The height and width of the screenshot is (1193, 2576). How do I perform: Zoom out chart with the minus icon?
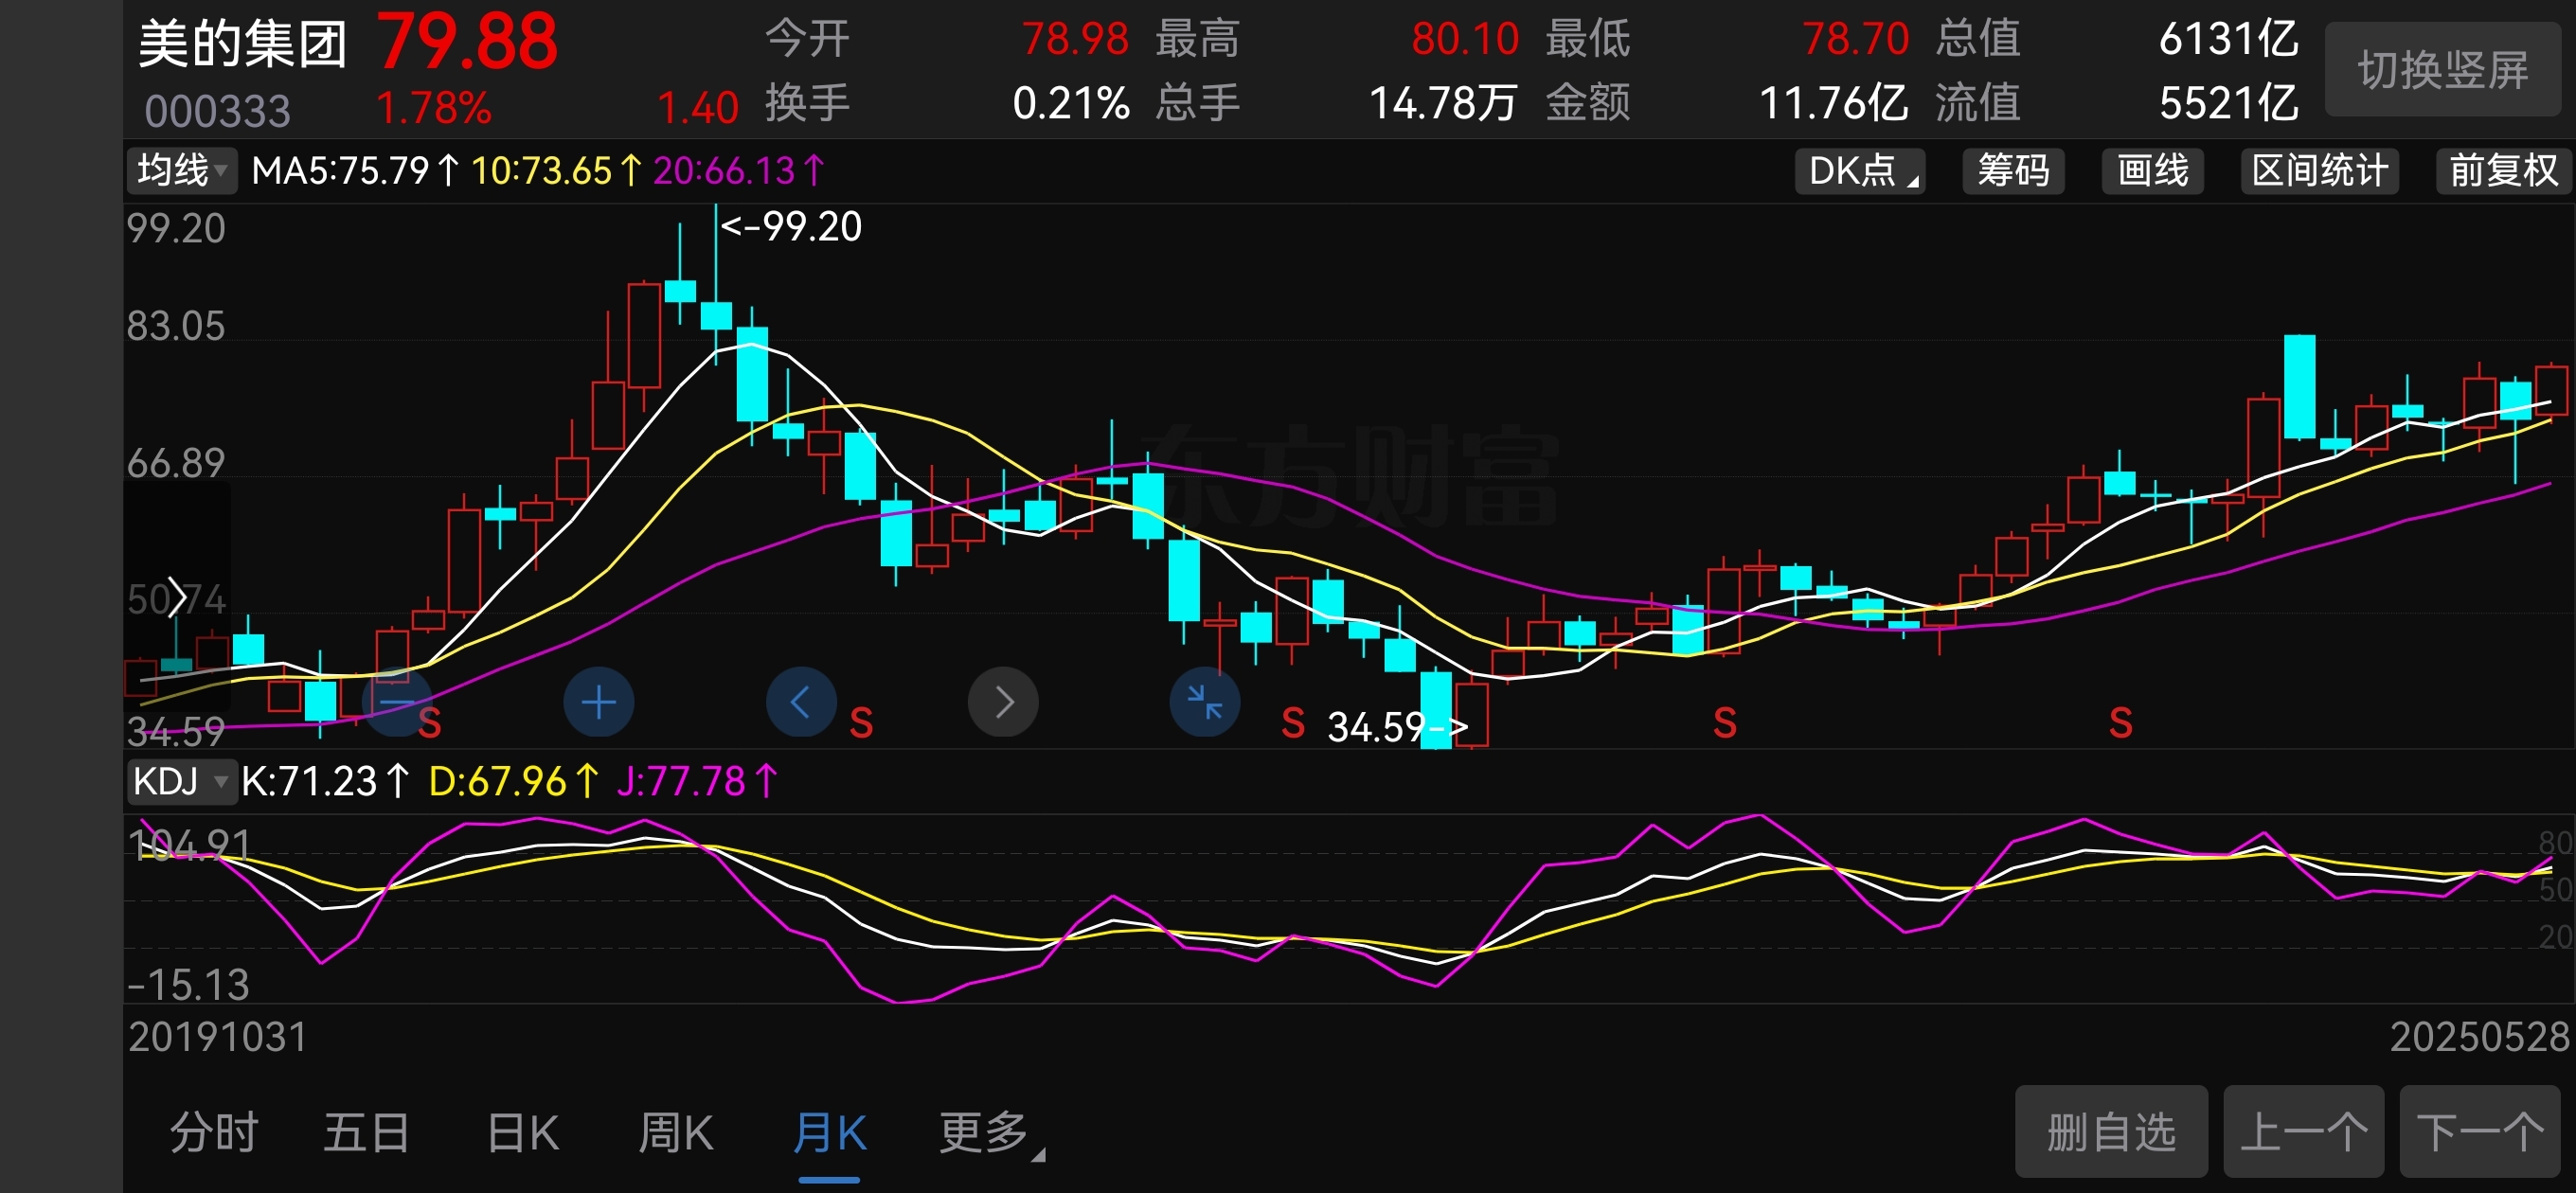coord(397,702)
